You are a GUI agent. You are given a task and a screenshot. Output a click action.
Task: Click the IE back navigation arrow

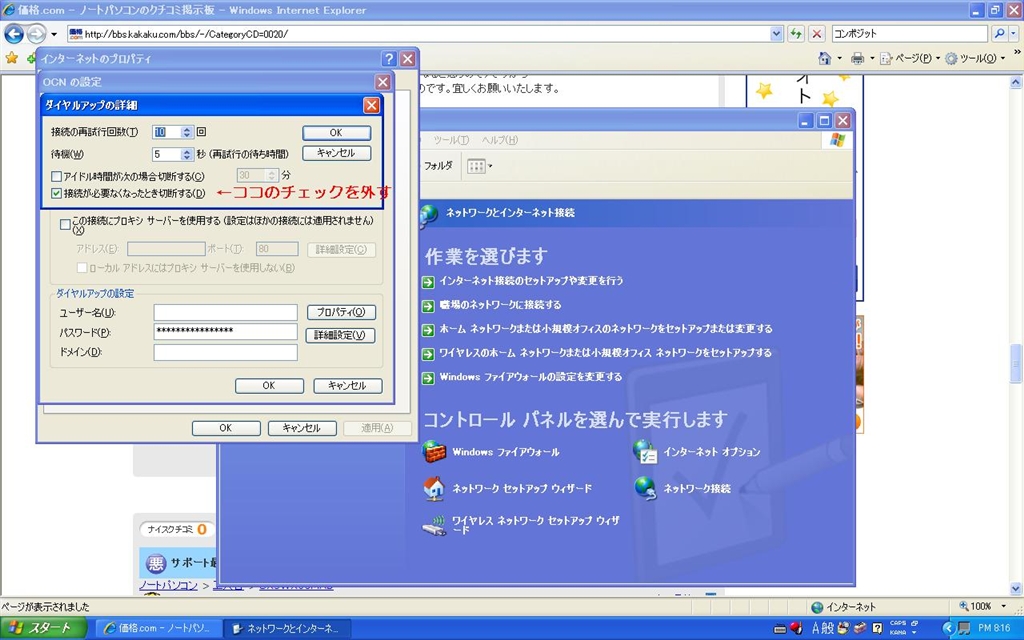point(14,33)
